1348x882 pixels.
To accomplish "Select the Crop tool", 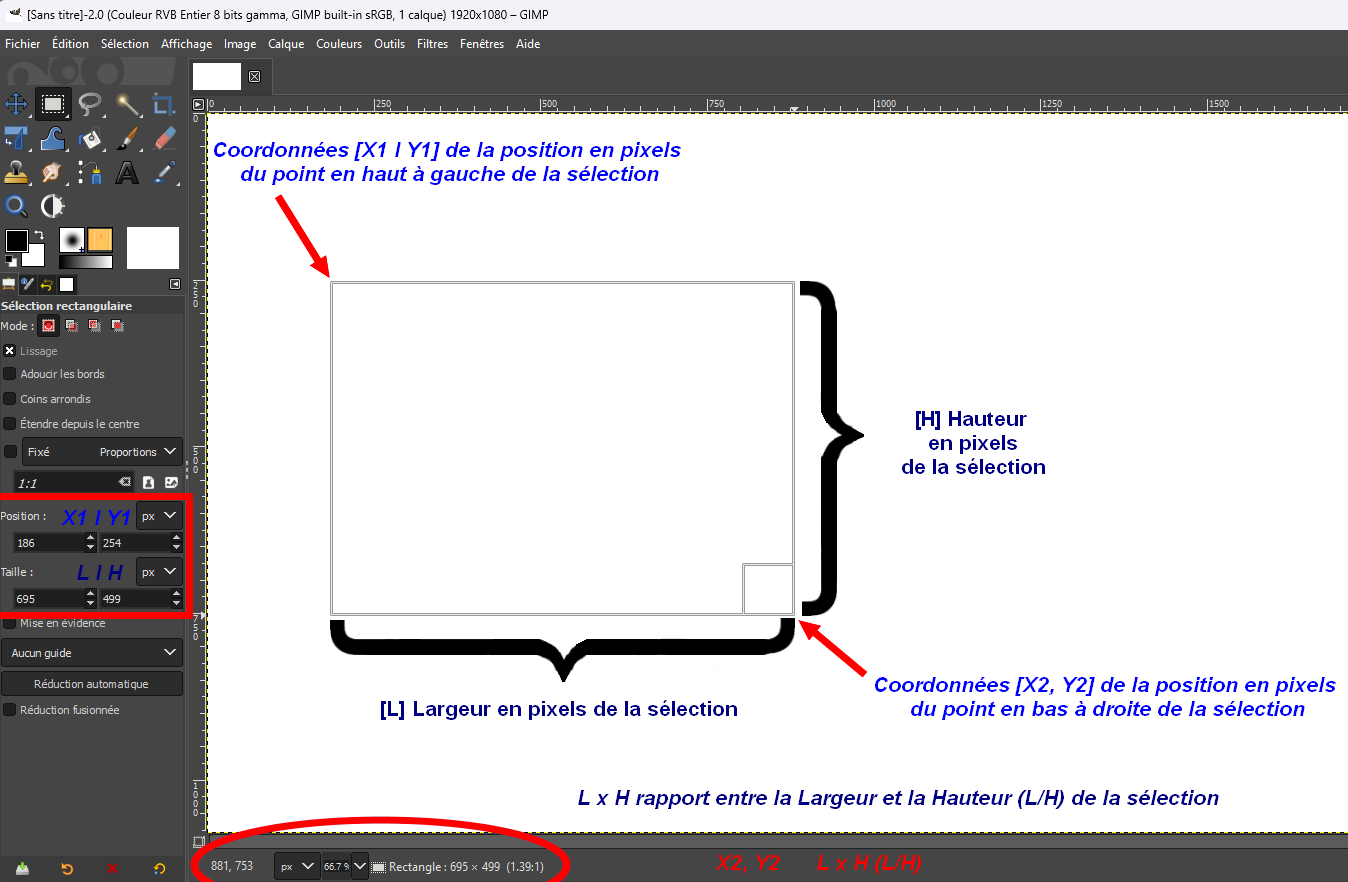I will (164, 103).
